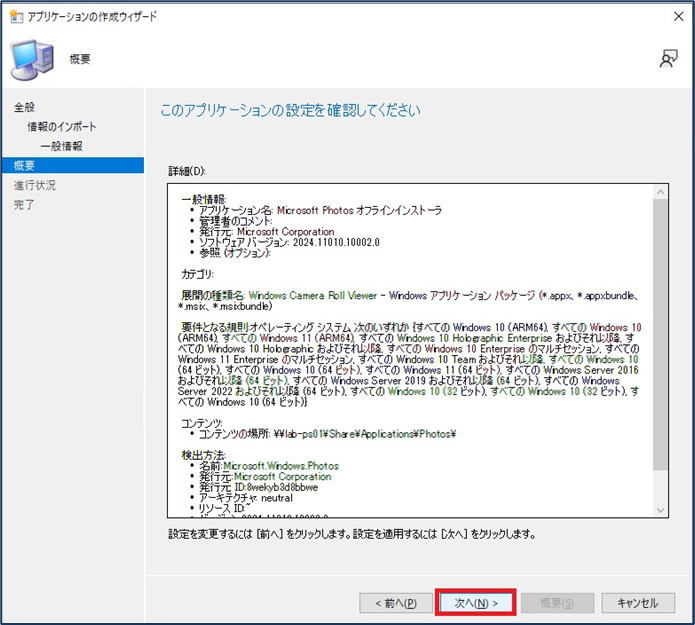
Task: Select 完了 step in sidebar
Action: (x=24, y=205)
